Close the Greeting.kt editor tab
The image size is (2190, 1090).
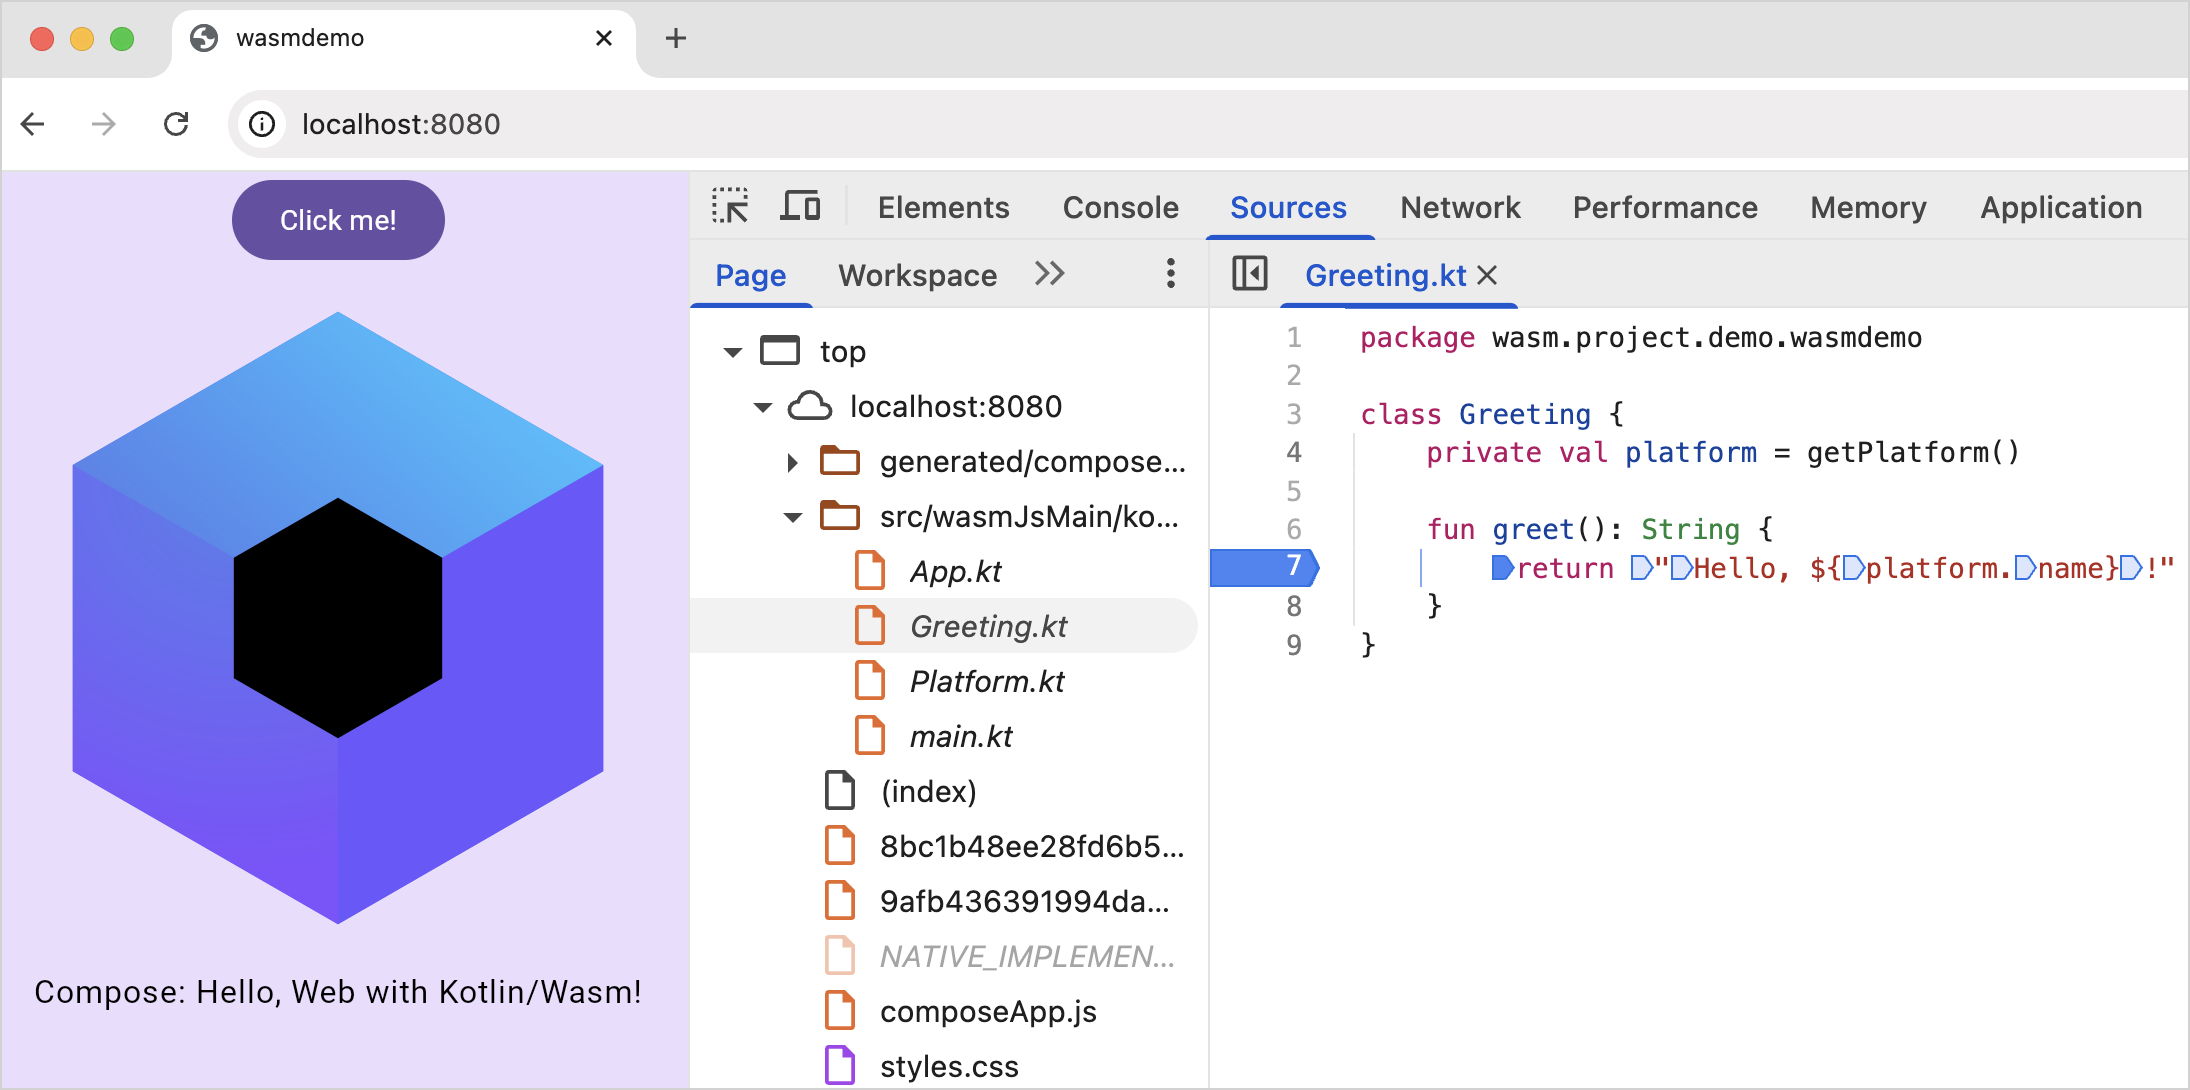pyautogui.click(x=1488, y=275)
